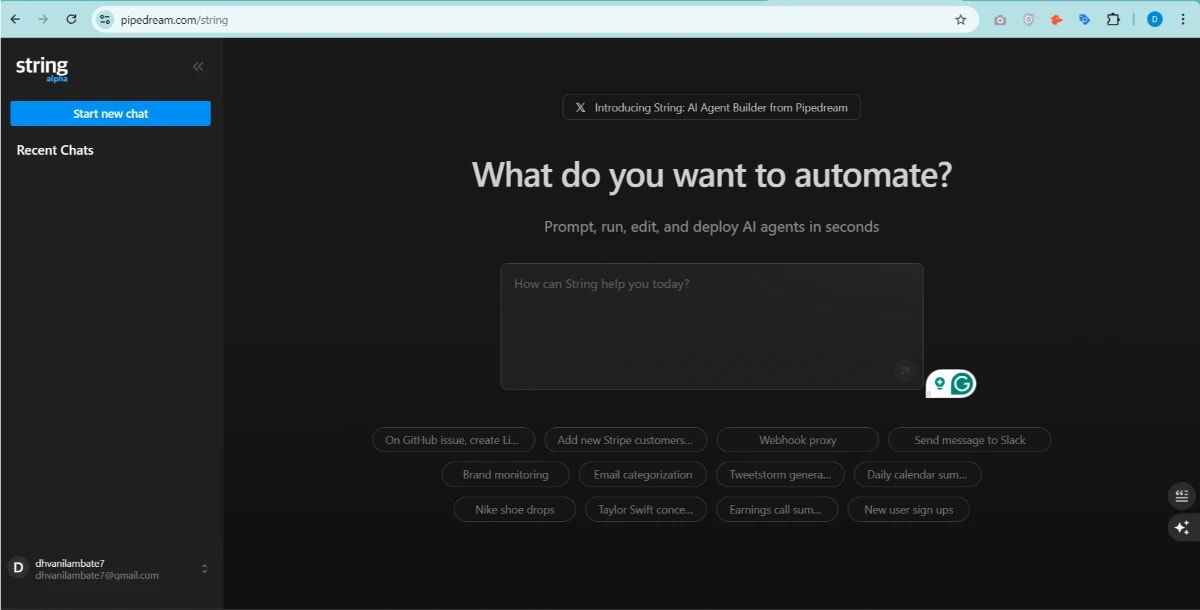Click the camera screenshot extension icon

(1000, 19)
